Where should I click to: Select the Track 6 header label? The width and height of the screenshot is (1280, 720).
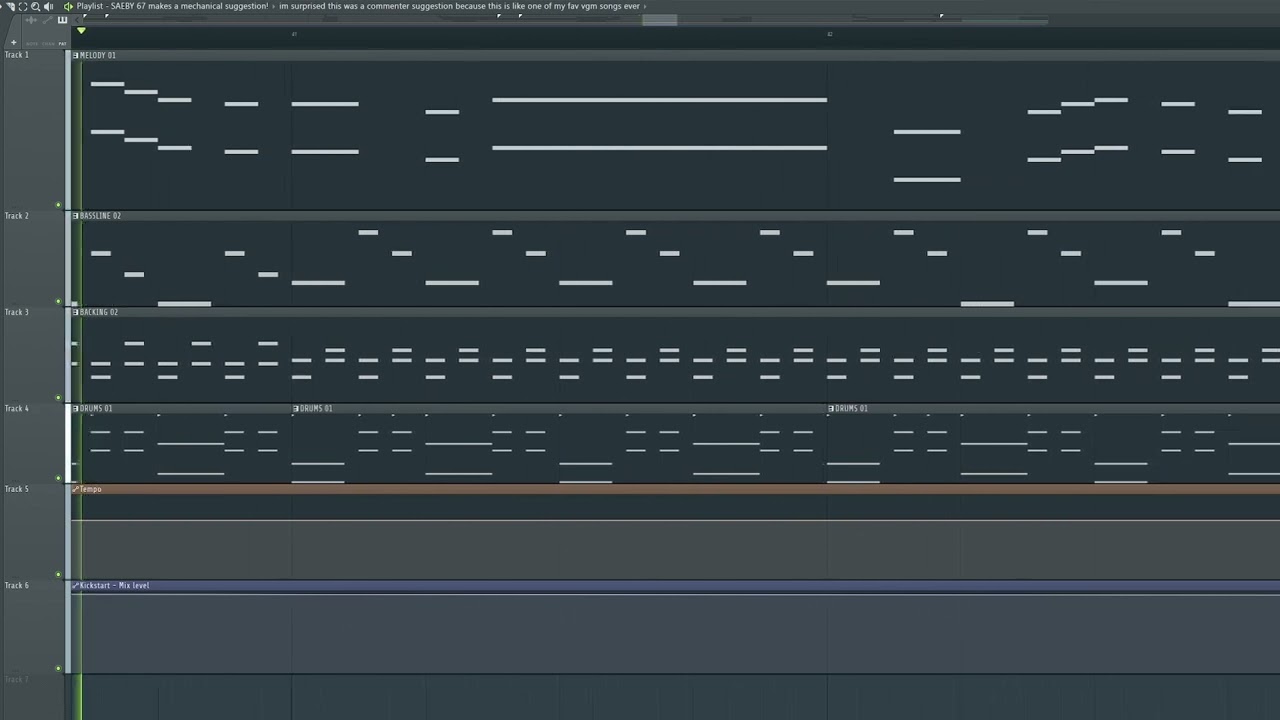(x=17, y=585)
